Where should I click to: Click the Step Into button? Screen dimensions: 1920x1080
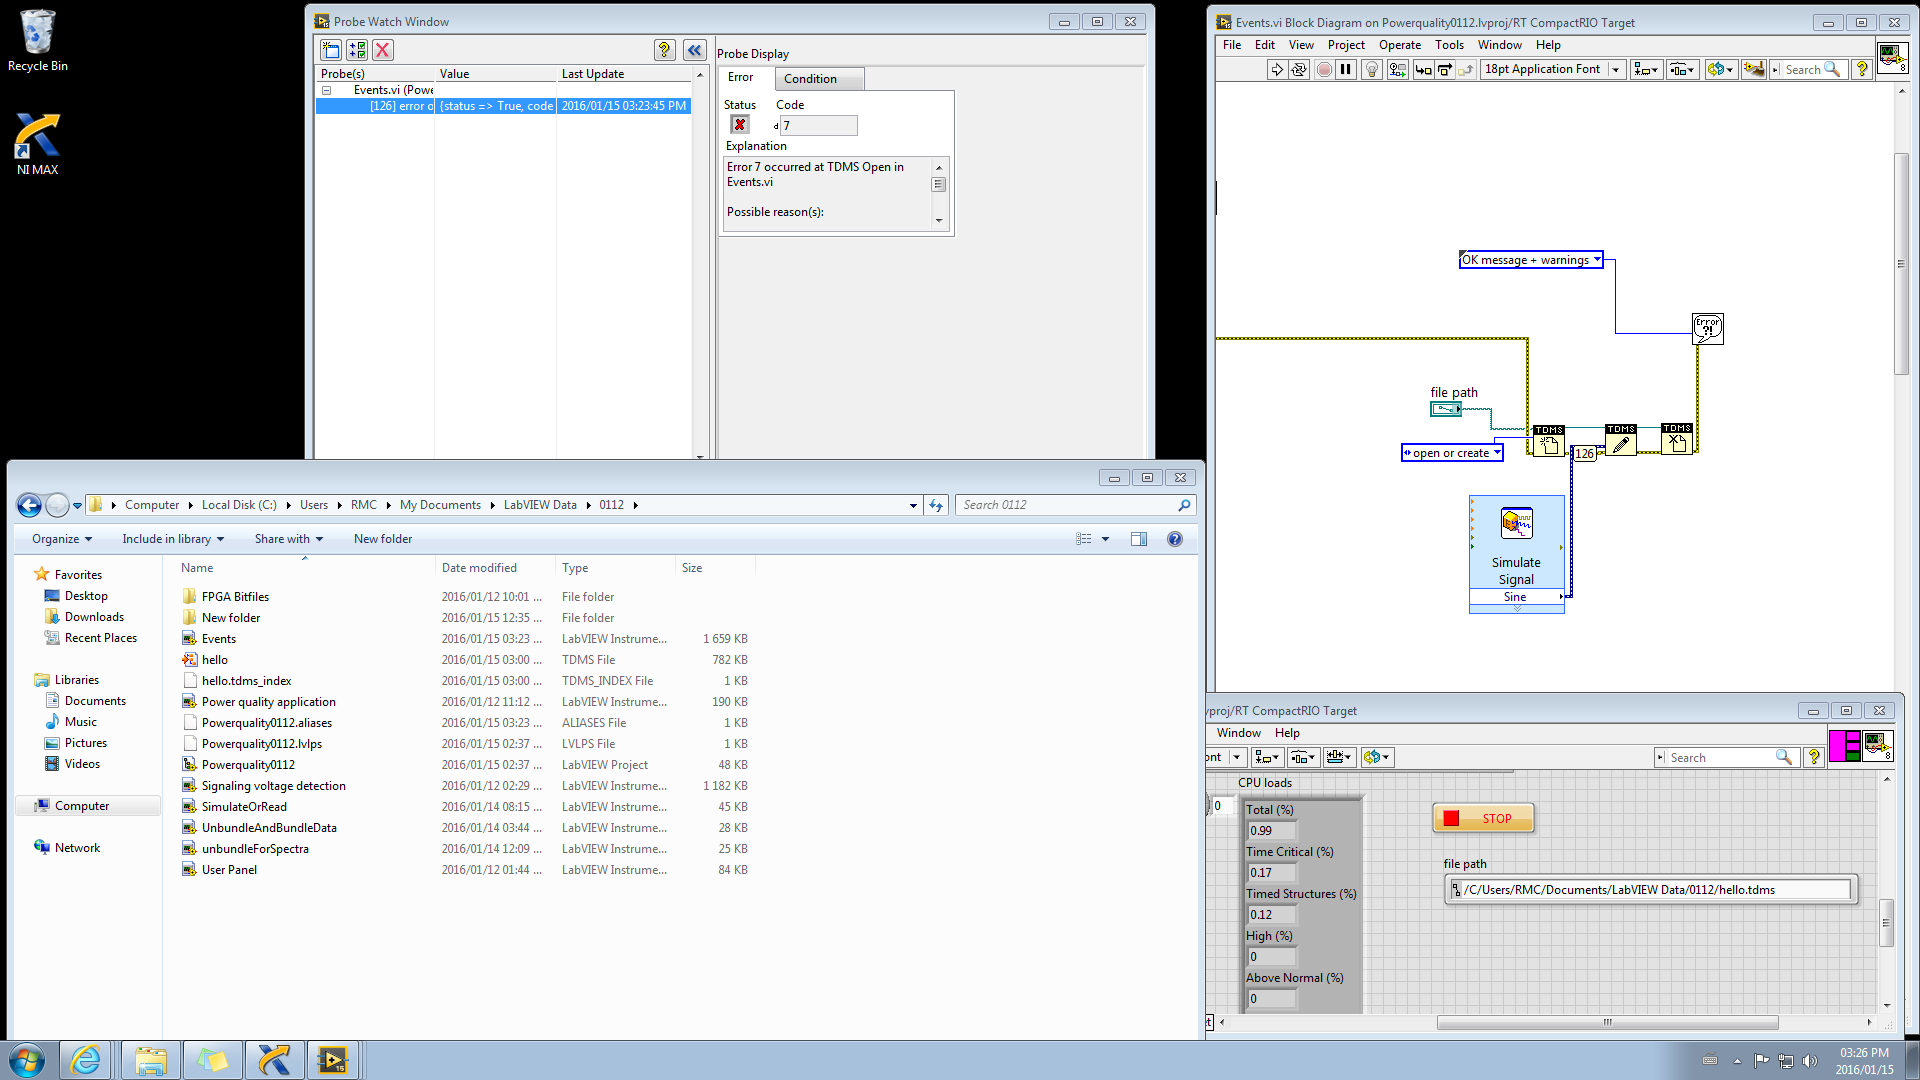[1422, 69]
